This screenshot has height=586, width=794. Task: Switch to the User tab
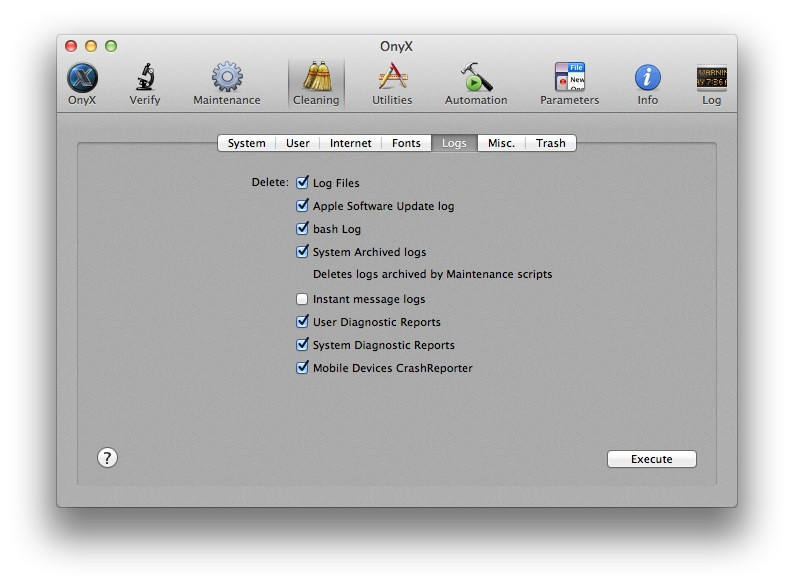298,143
